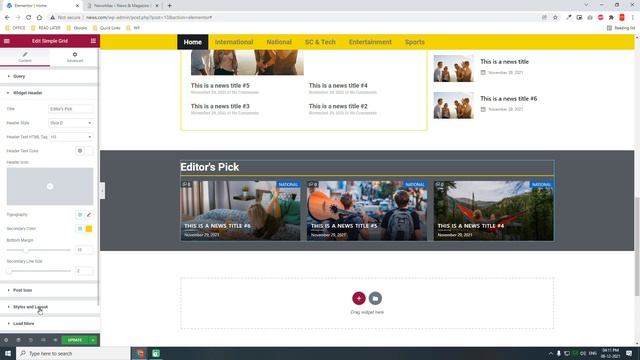This screenshot has height=360, width=640.
Task: Collapse the Widget Header section
Action: (x=49, y=93)
